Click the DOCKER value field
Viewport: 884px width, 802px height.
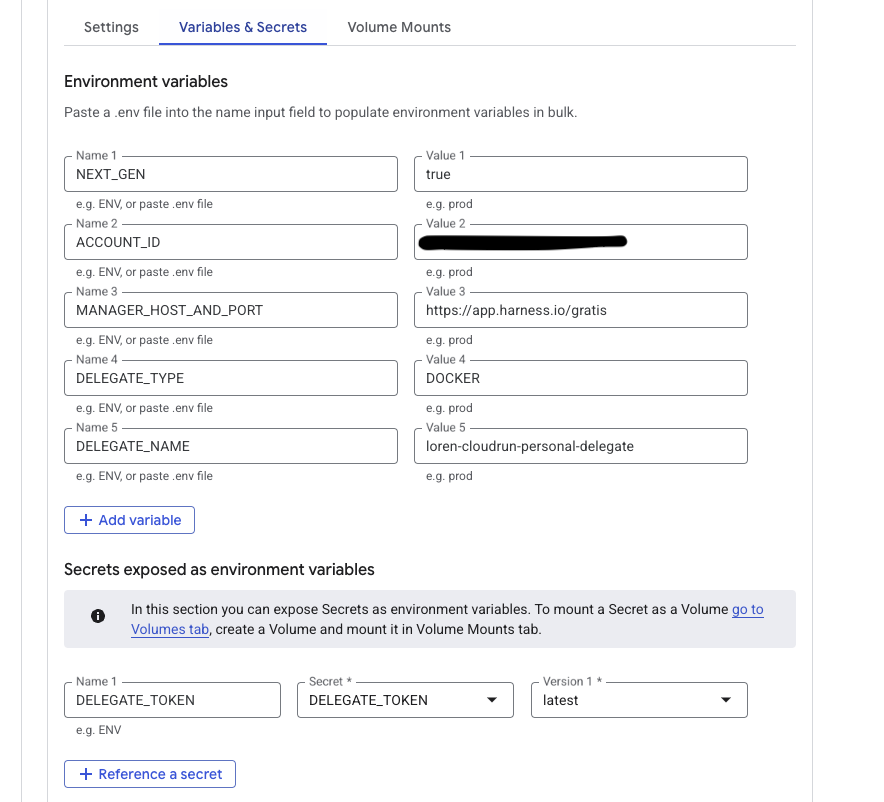(x=581, y=378)
